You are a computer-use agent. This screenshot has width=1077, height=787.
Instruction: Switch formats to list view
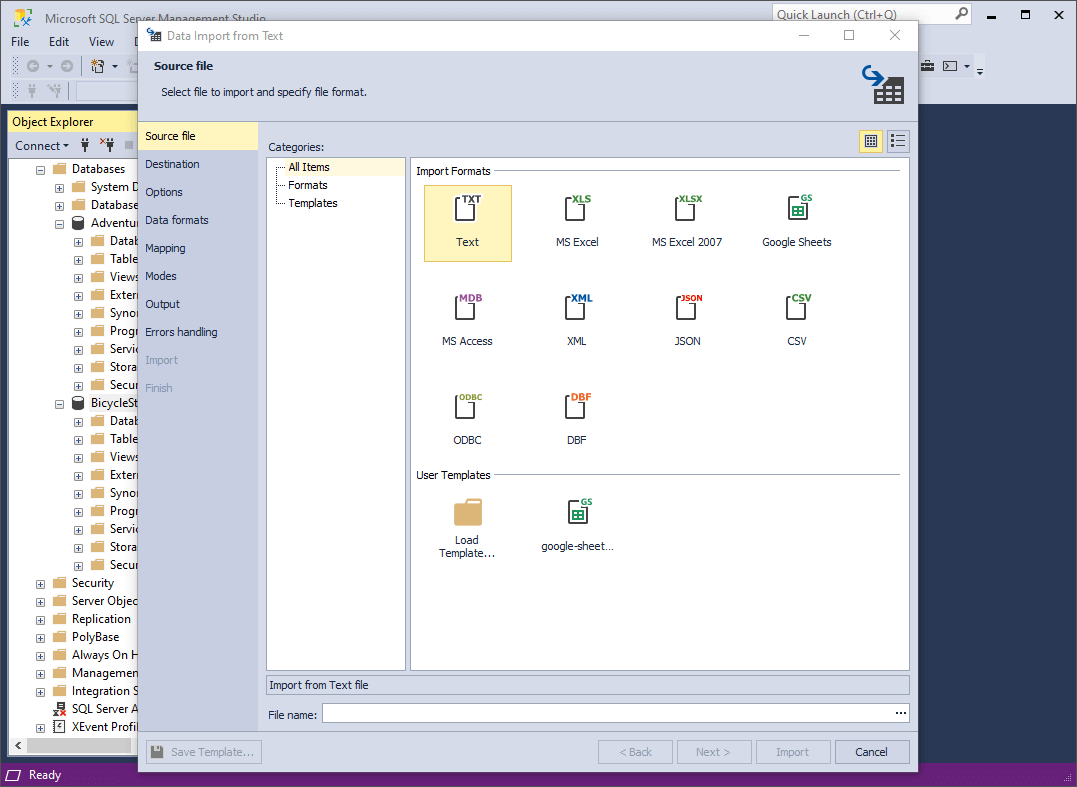click(897, 141)
